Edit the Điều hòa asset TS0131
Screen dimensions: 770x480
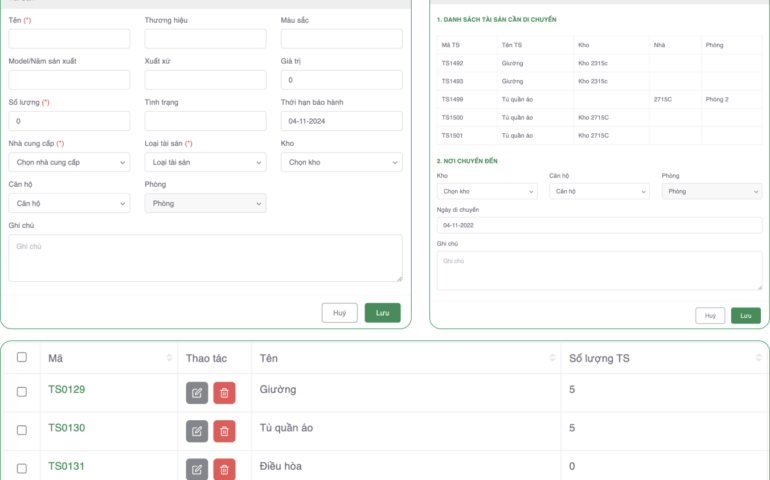pos(197,469)
